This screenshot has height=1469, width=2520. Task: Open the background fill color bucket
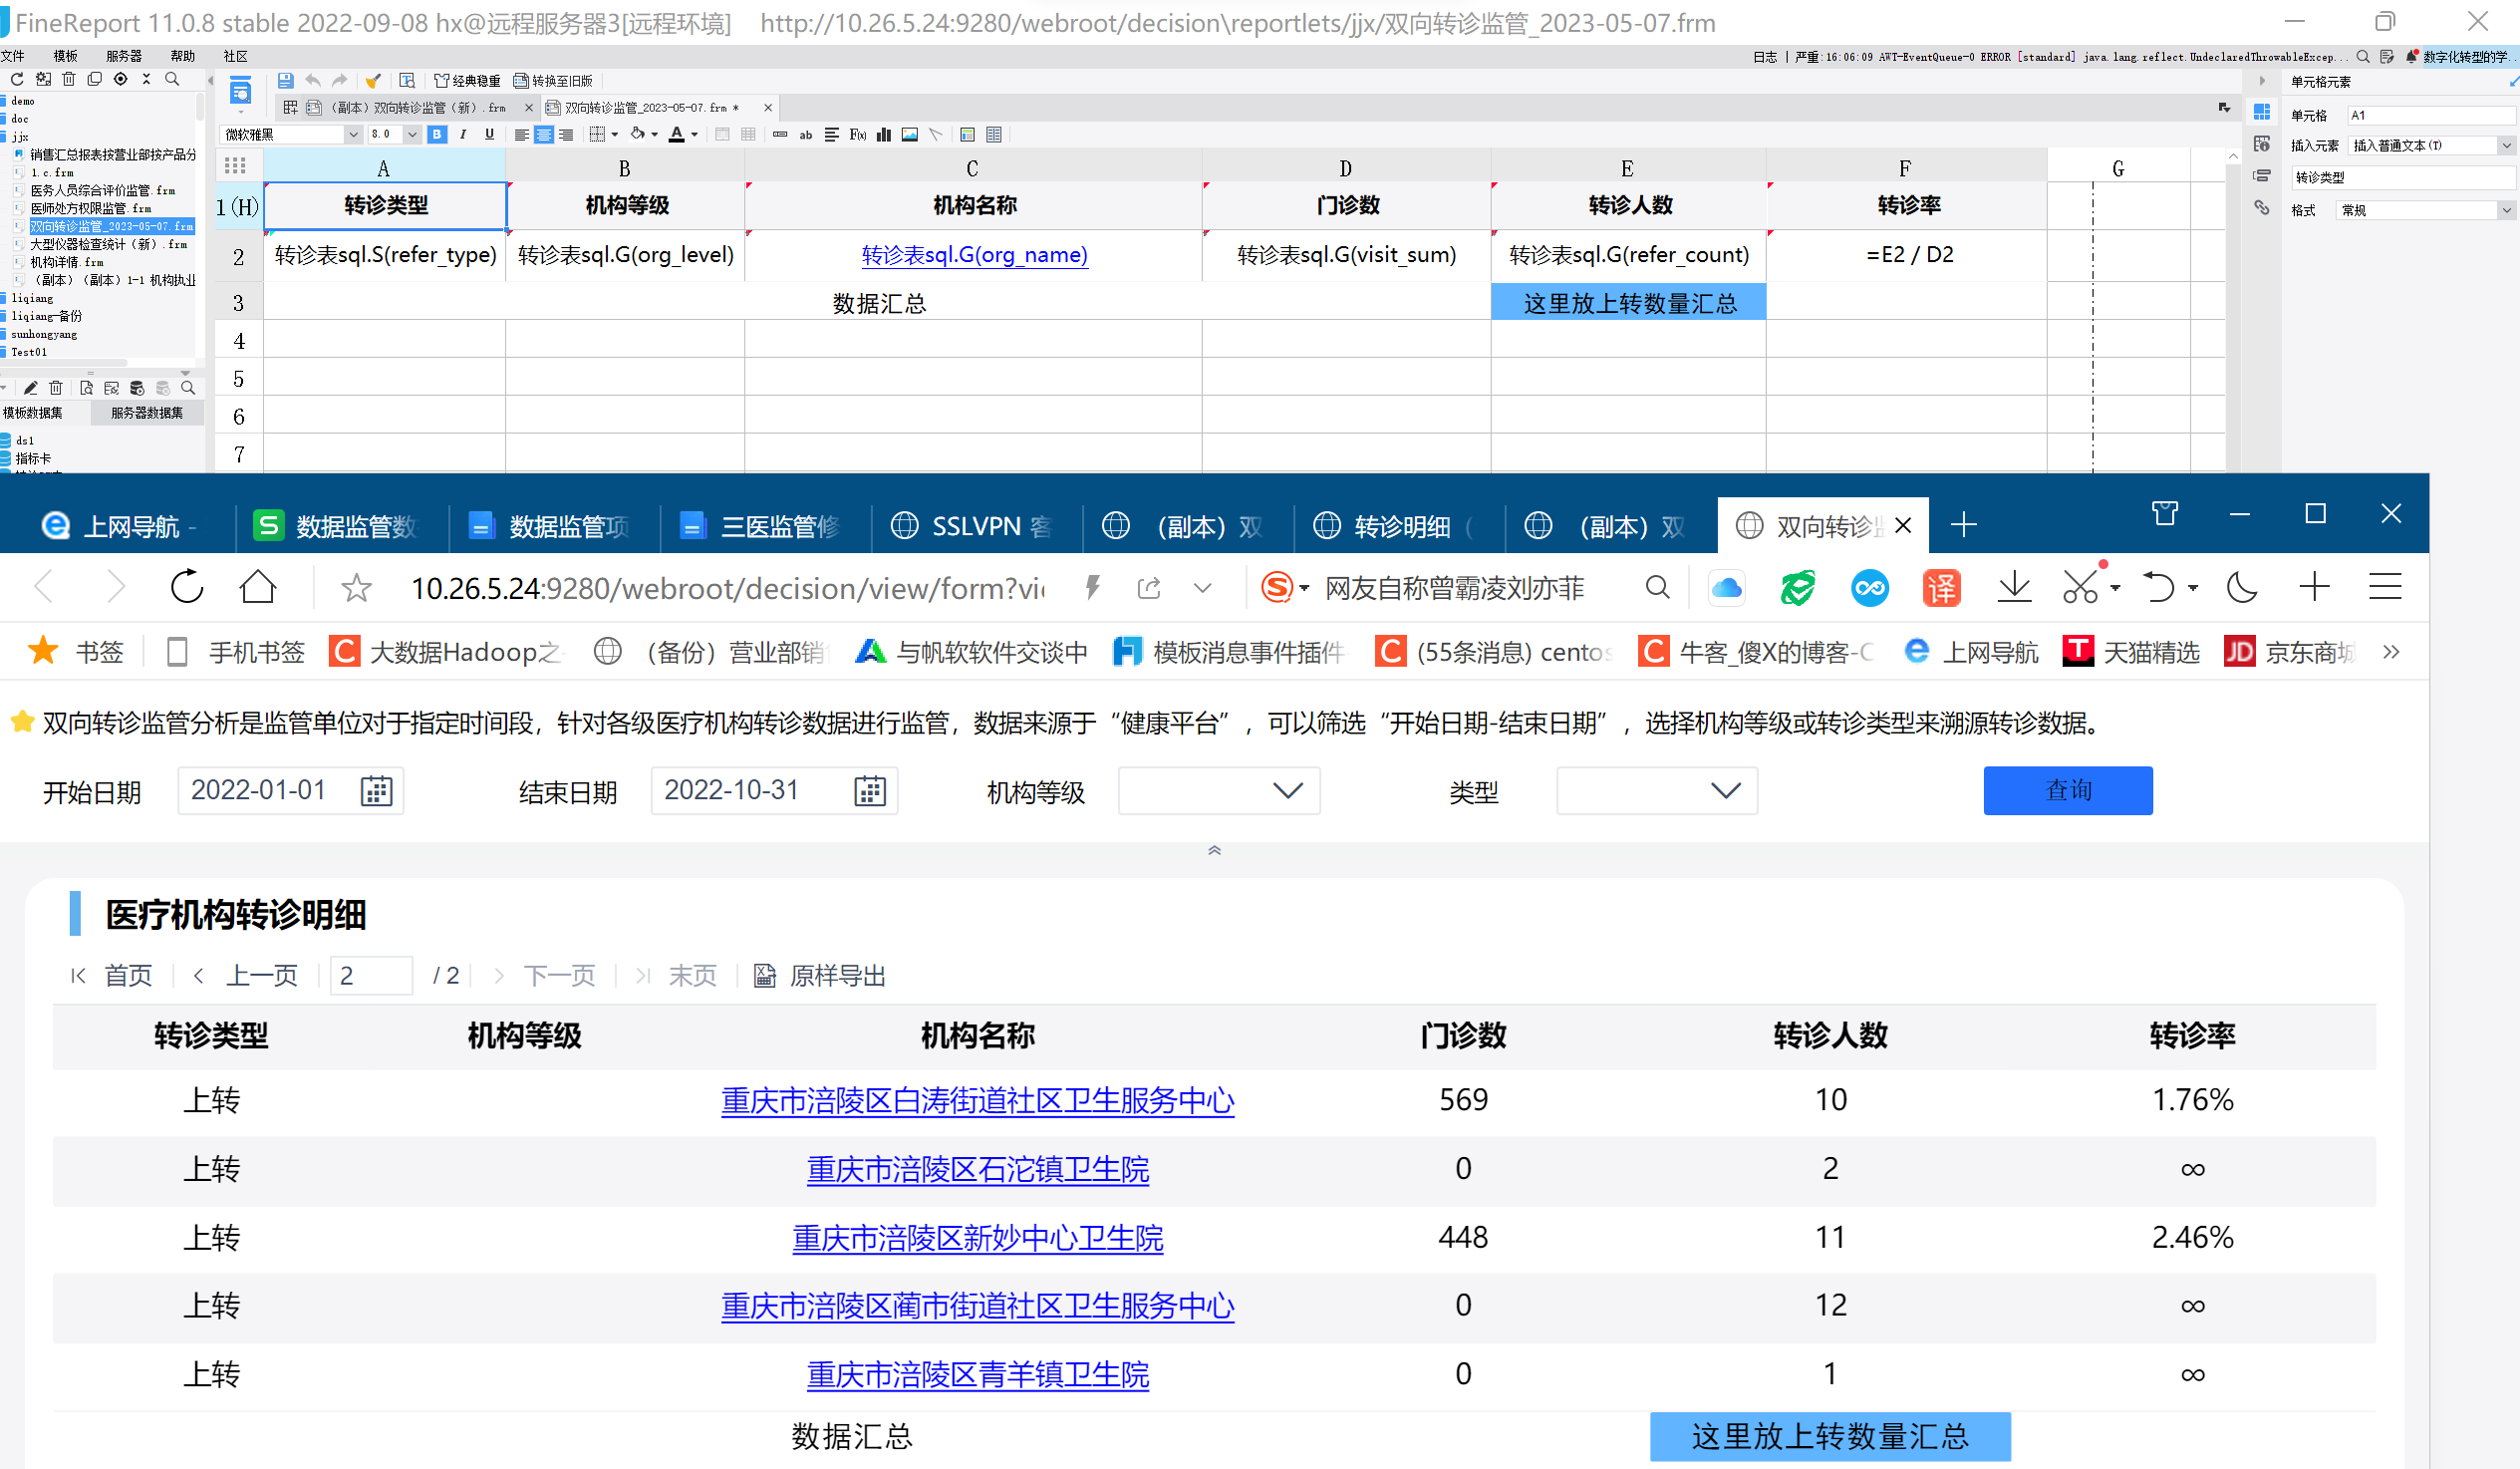(637, 135)
